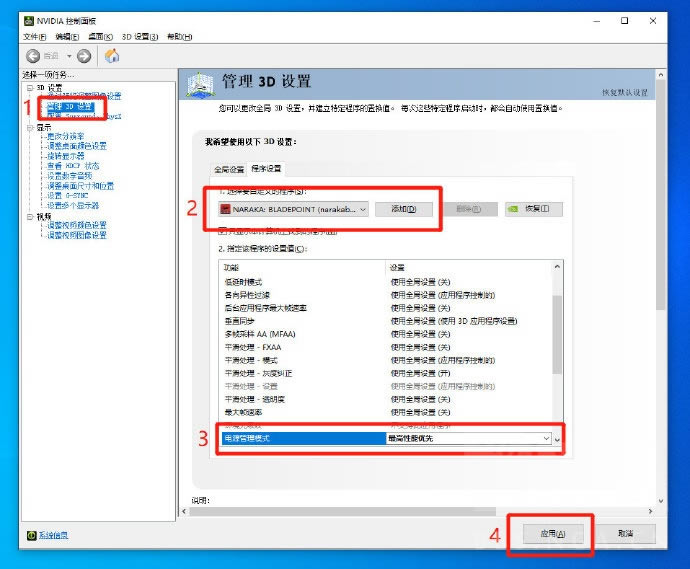This screenshot has width=690, height=569.
Task: Select 更改分辨率 in the task tree
Action: pyautogui.click(x=66, y=137)
